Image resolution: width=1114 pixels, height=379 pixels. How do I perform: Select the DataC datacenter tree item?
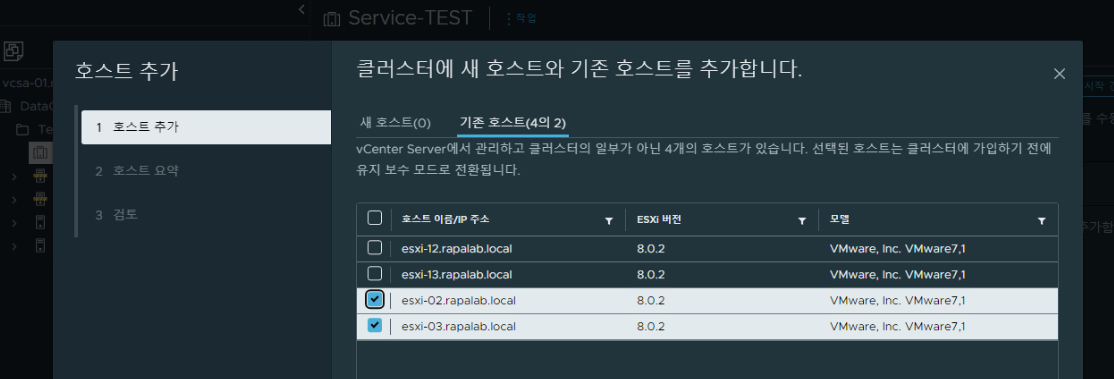[x=36, y=106]
